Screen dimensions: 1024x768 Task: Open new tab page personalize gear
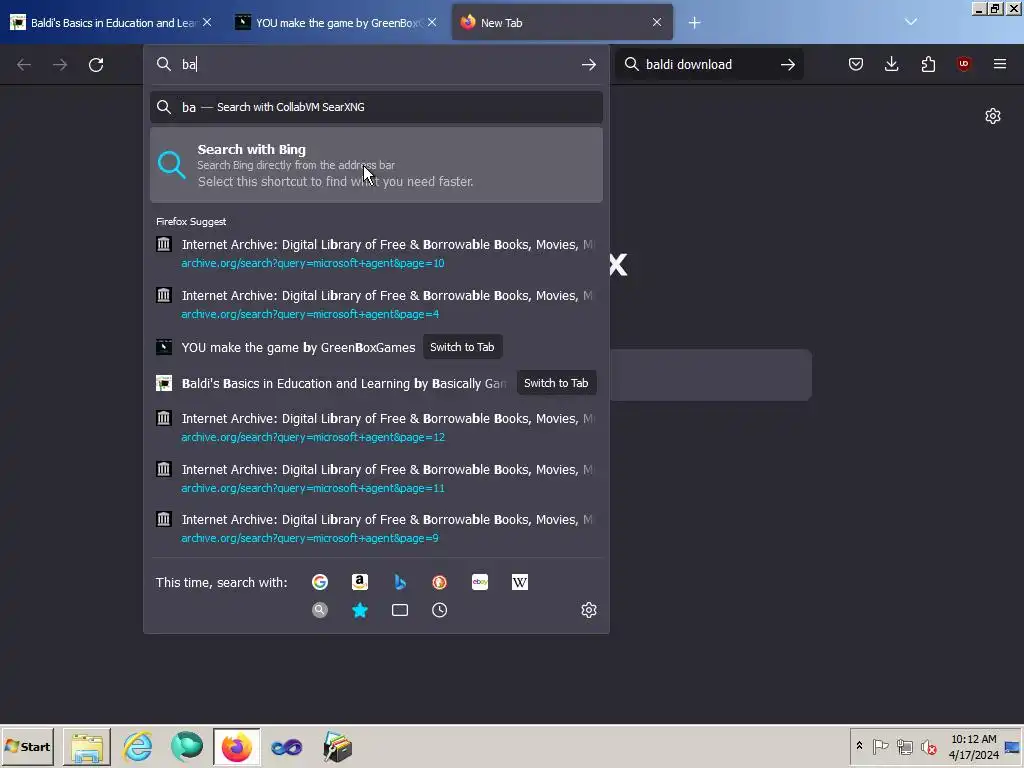993,116
